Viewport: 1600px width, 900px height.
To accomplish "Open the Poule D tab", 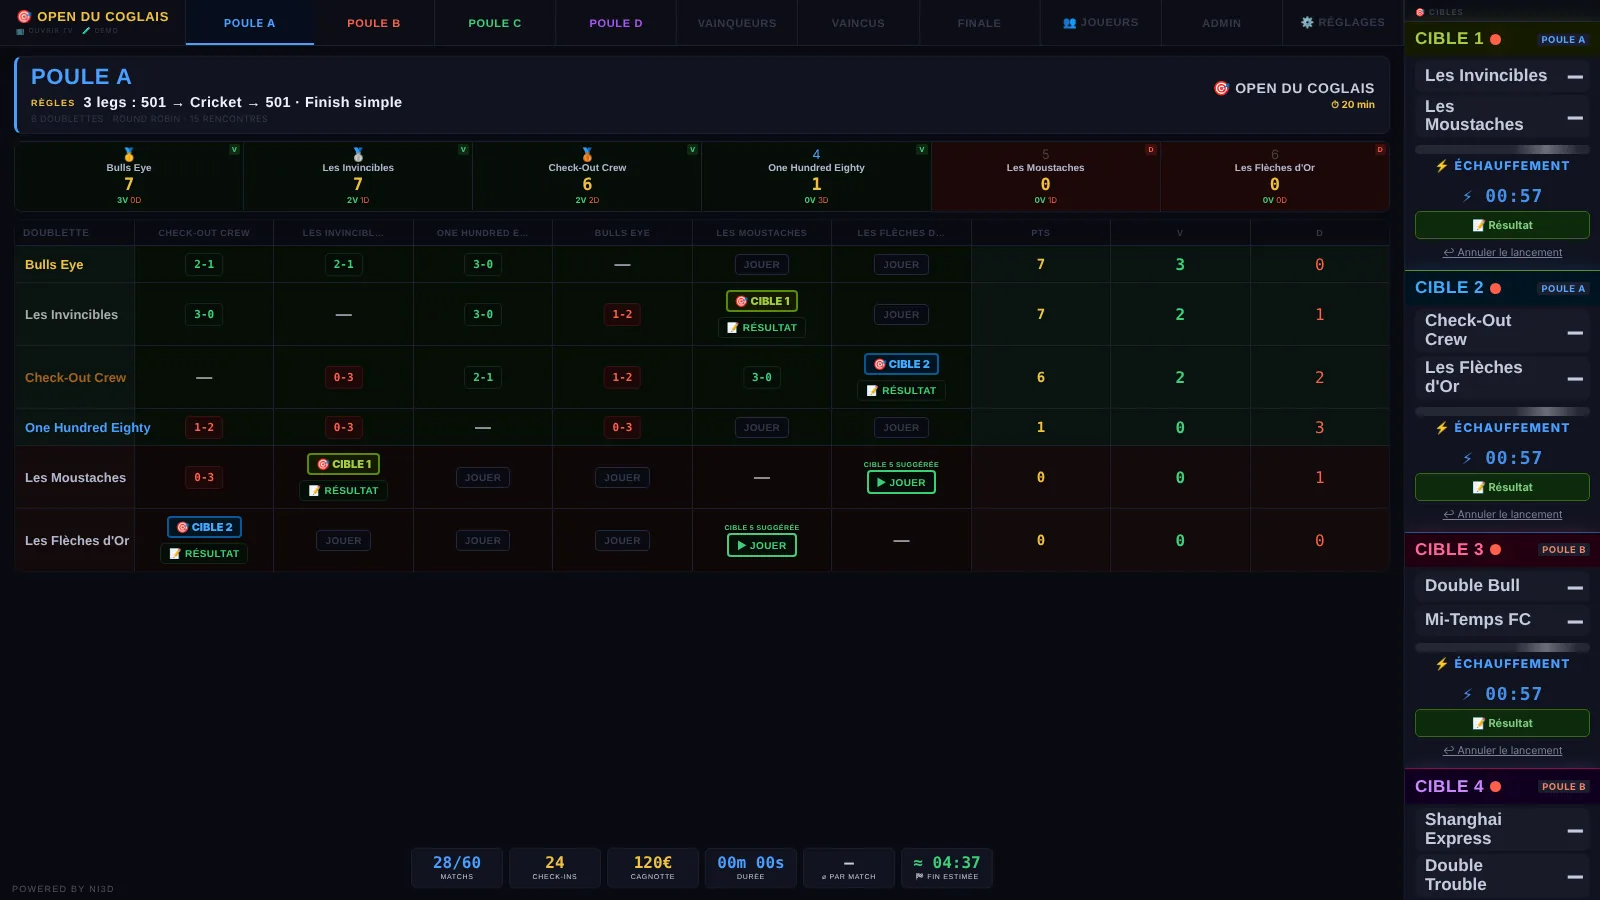I will (x=616, y=23).
